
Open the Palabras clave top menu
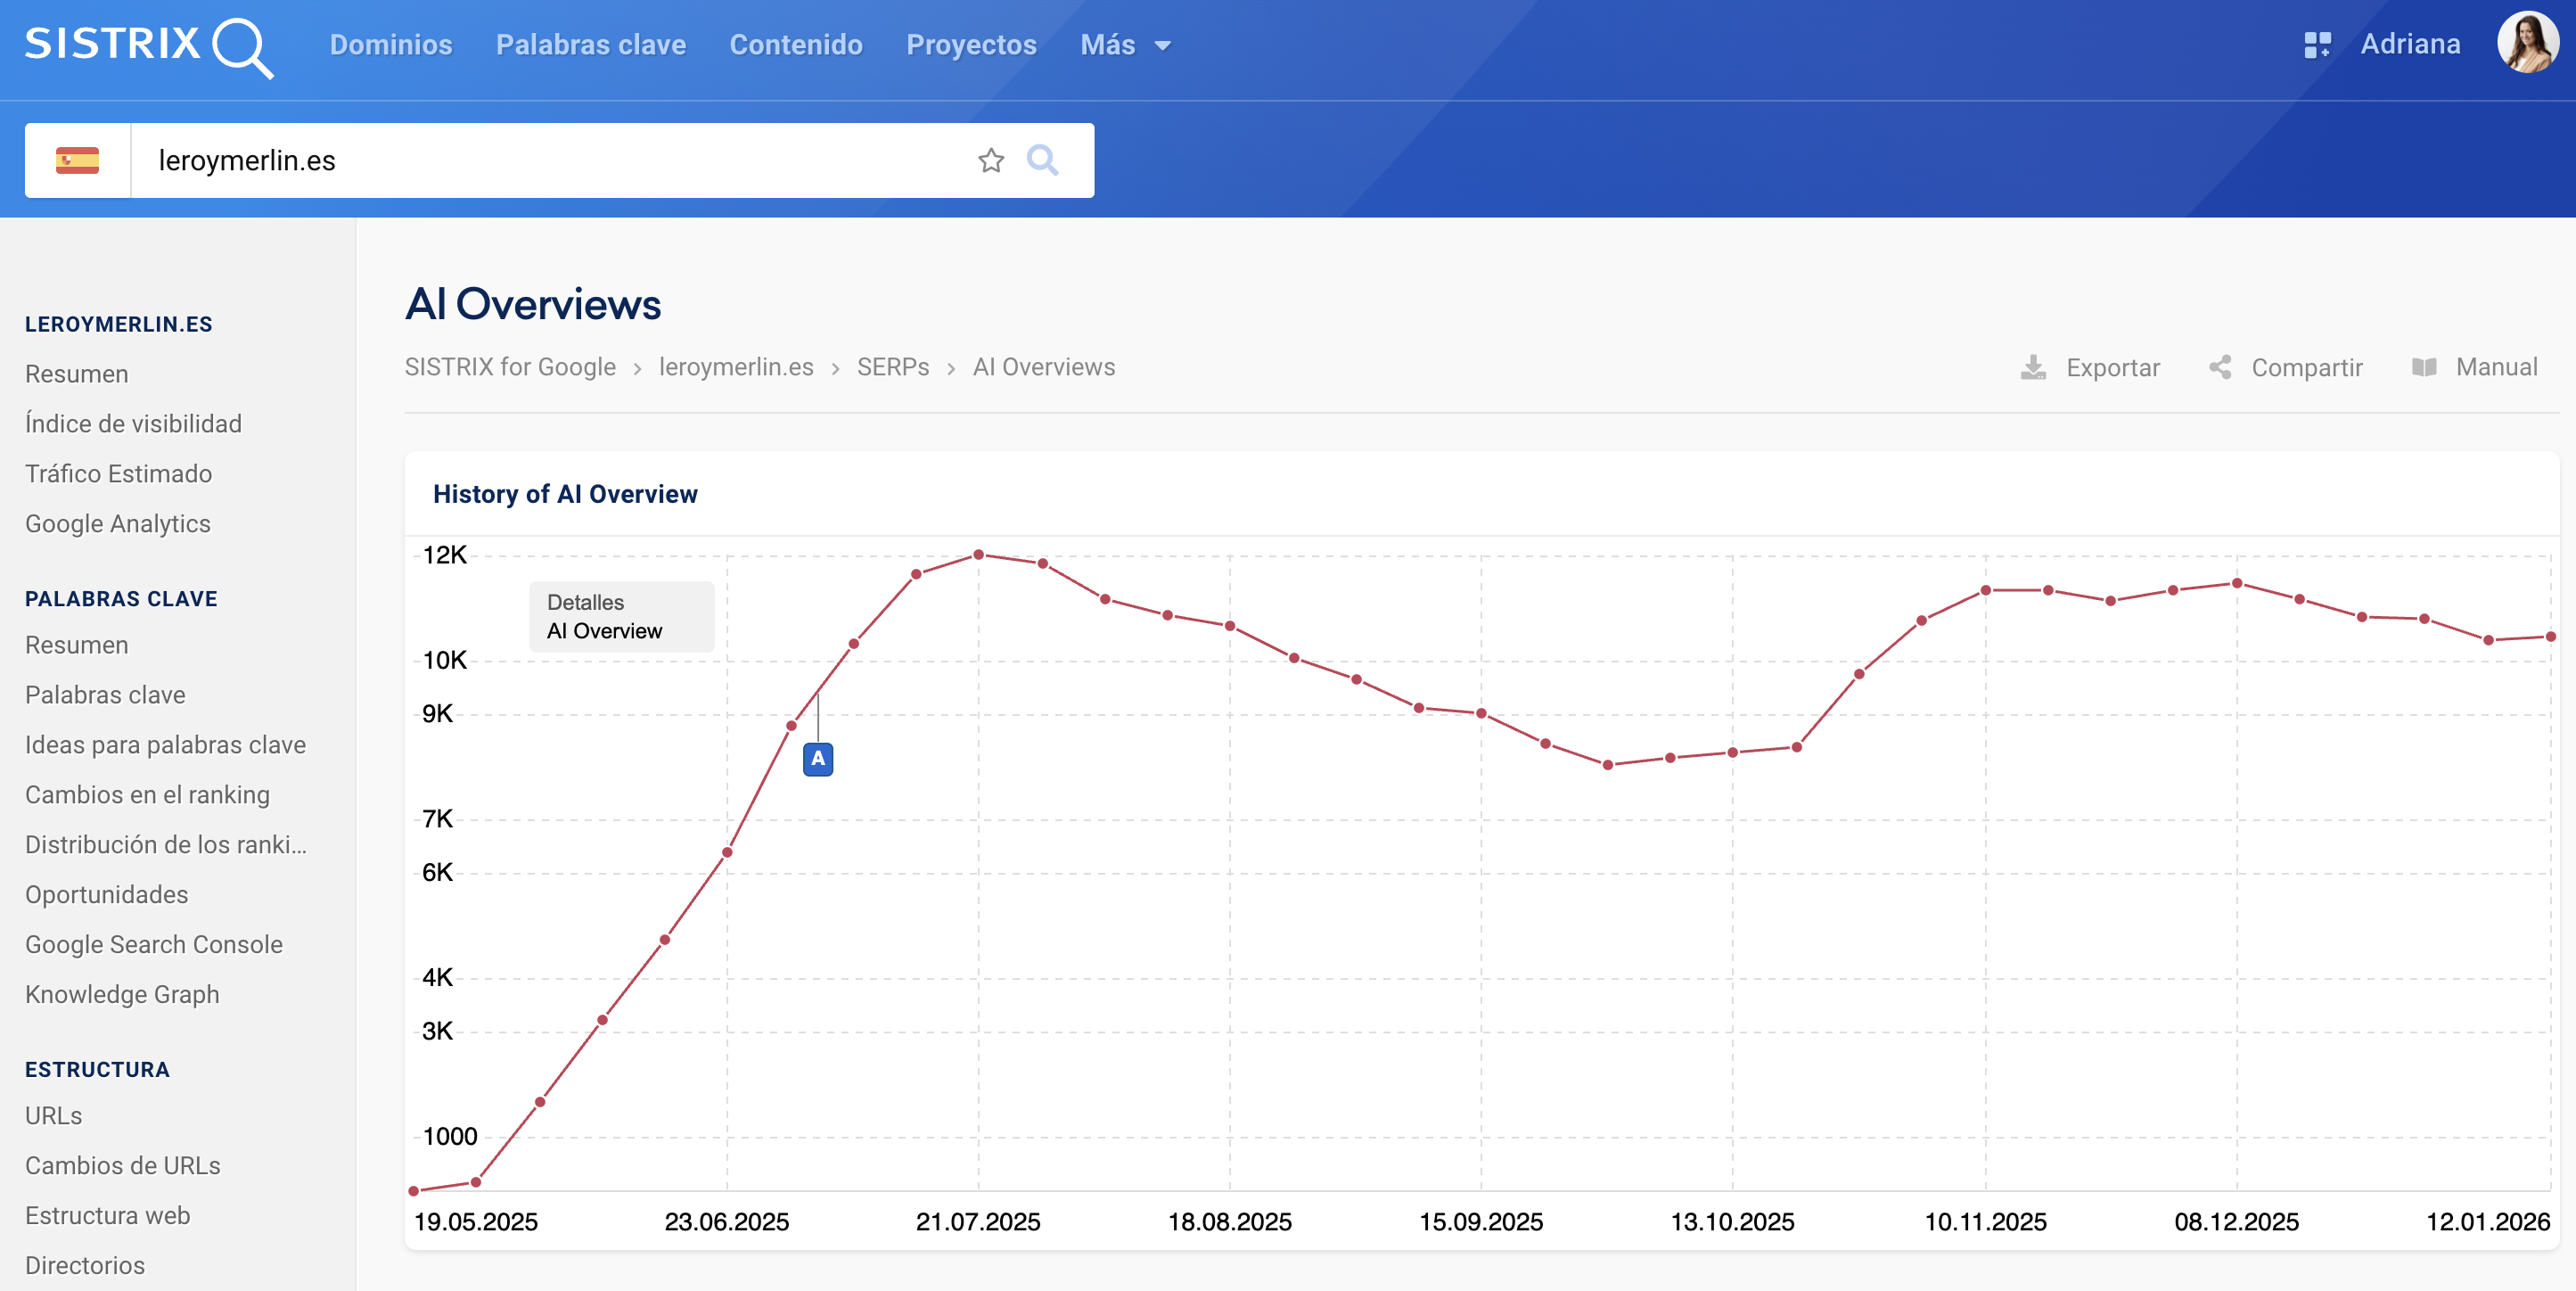[590, 45]
